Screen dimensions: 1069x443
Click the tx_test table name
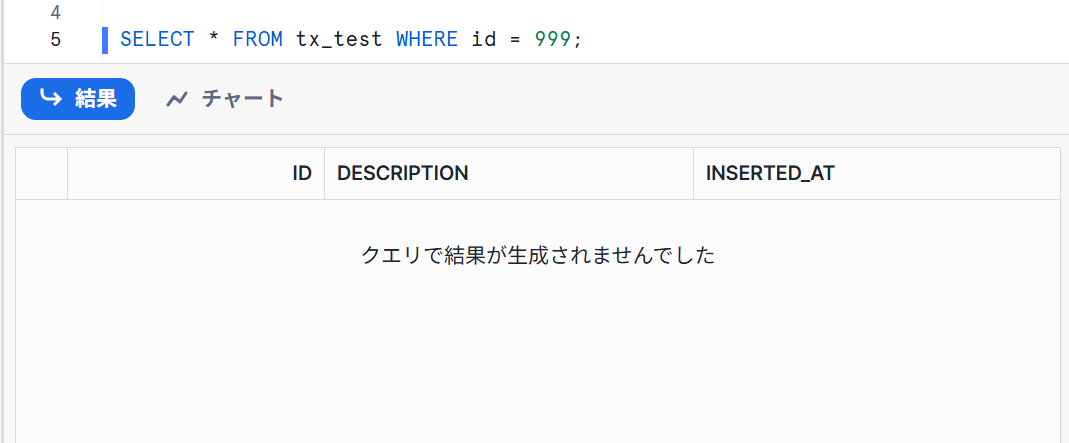(x=340, y=40)
